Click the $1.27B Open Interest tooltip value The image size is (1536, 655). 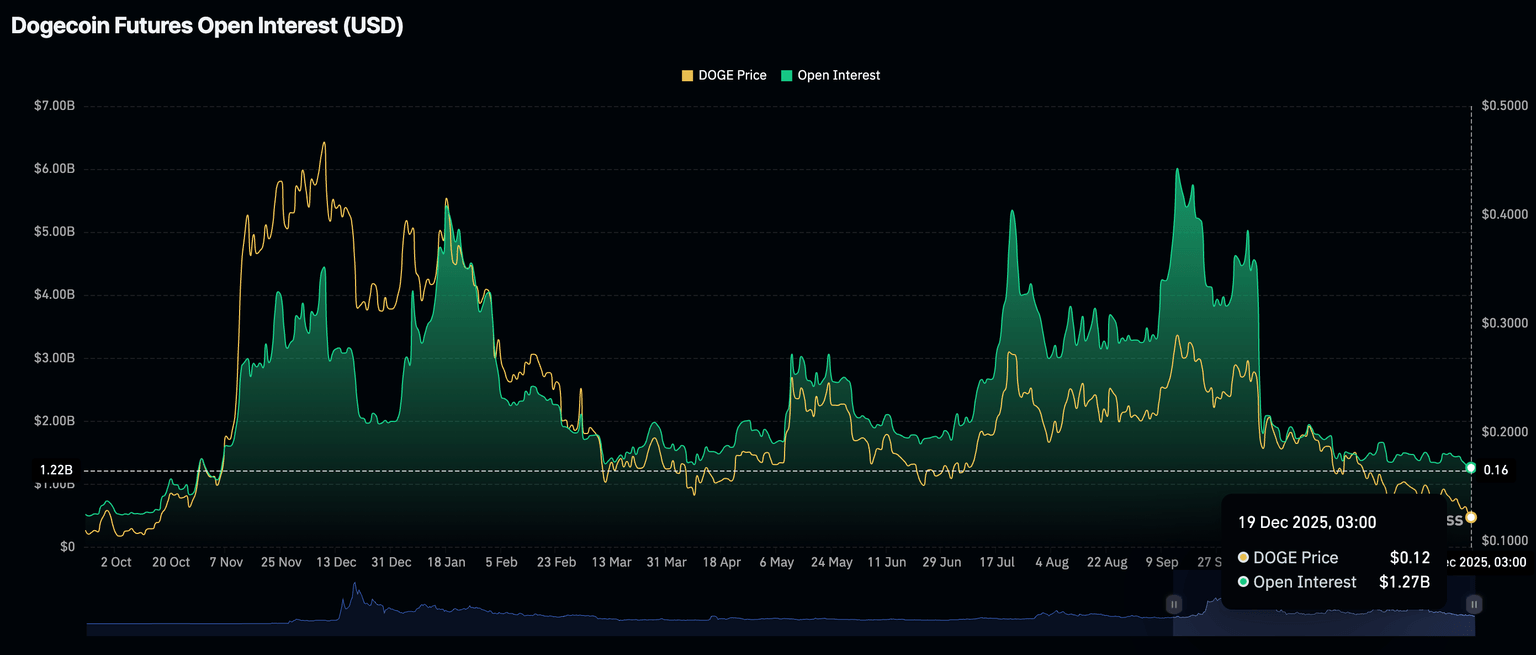[1404, 582]
